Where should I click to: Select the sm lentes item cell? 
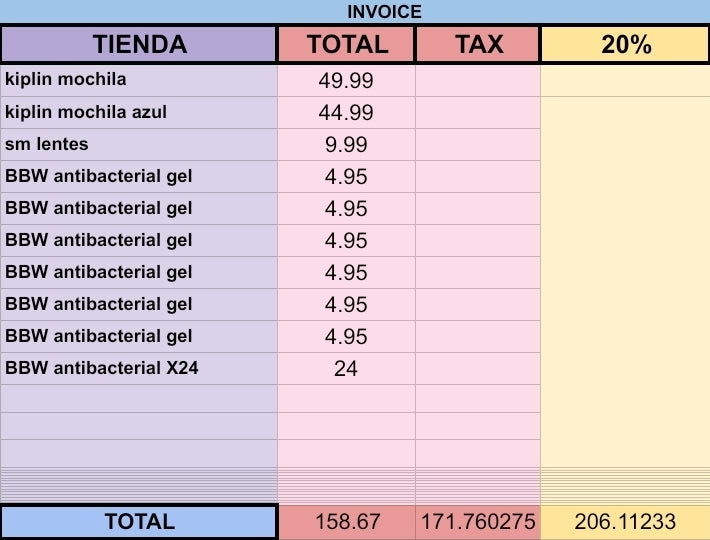pyautogui.click(x=139, y=144)
